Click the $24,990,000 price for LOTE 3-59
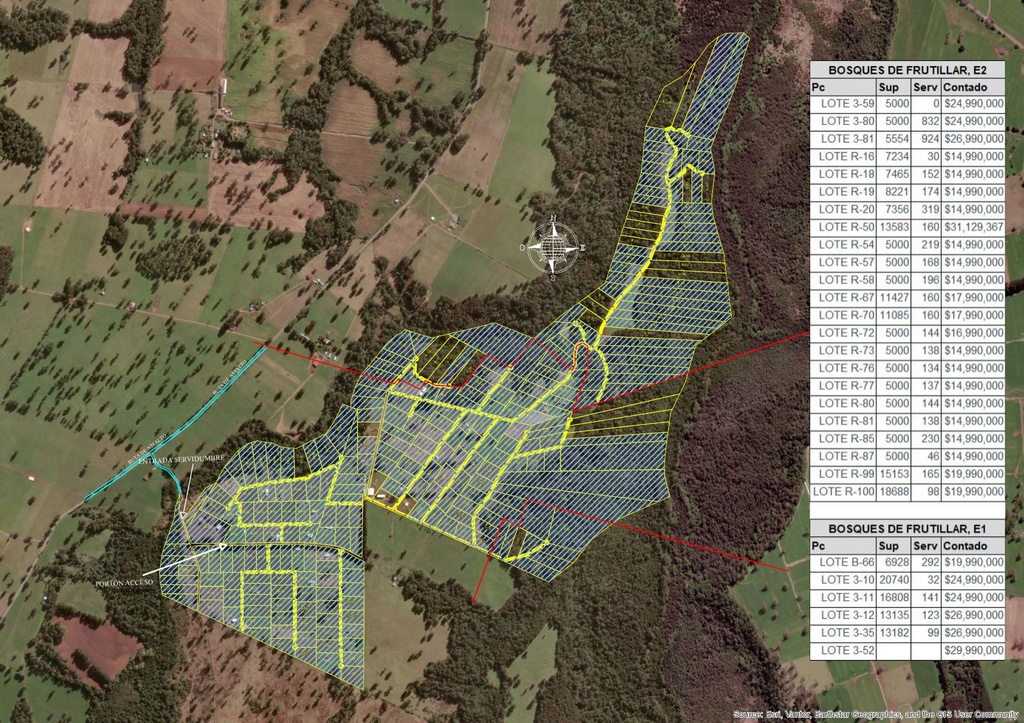Viewport: 1024px width, 723px height. (973, 104)
